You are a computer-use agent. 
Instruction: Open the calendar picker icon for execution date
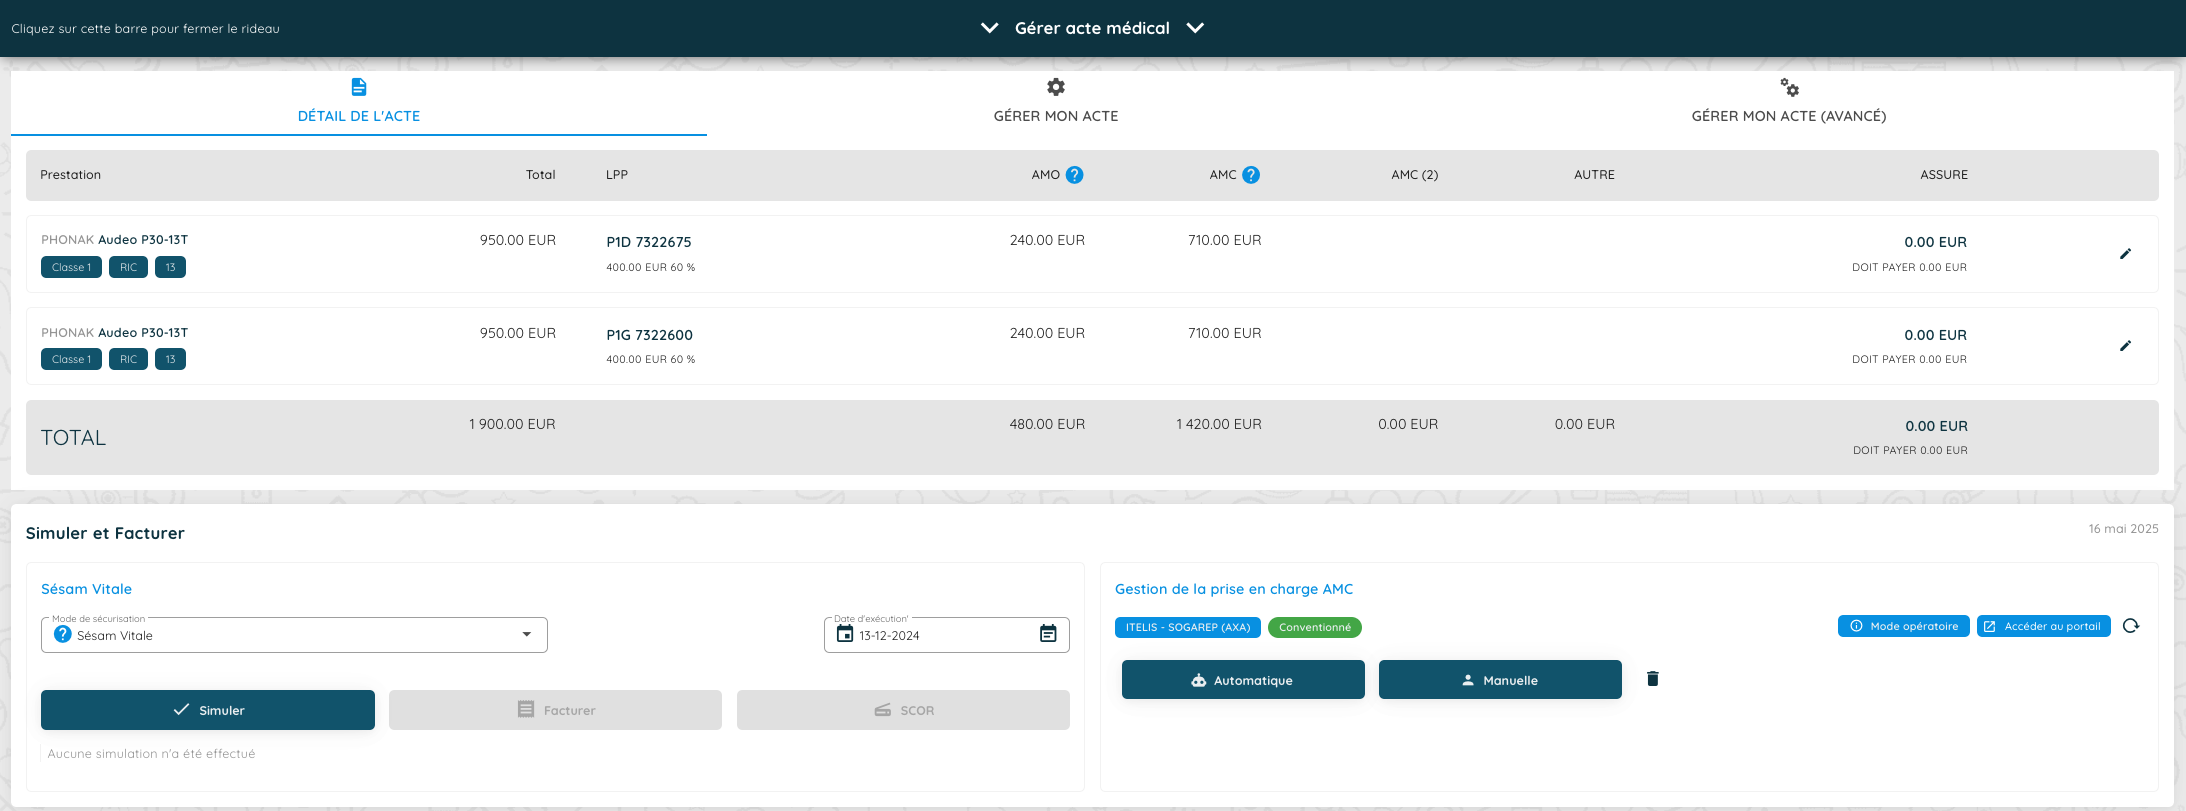(1047, 634)
